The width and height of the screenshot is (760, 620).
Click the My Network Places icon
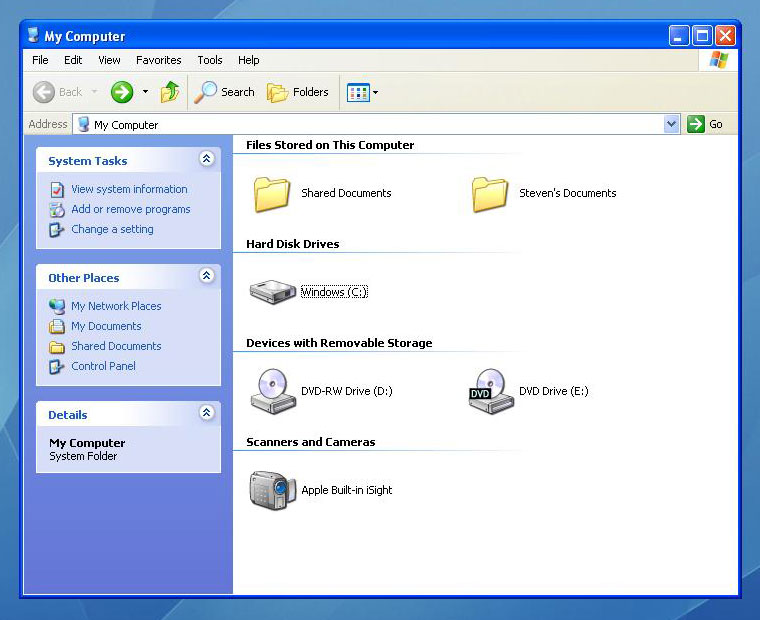tap(57, 306)
